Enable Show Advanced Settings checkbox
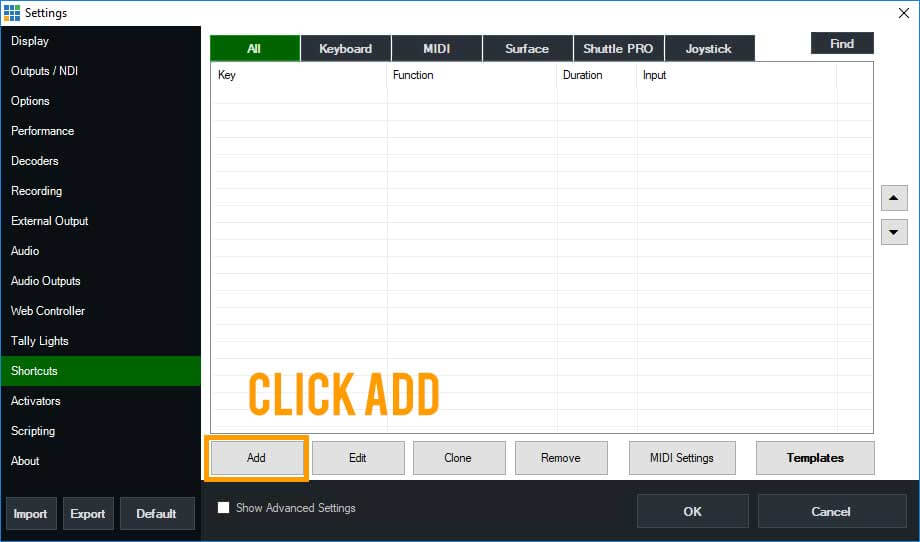Viewport: 920px width, 542px height. (224, 508)
